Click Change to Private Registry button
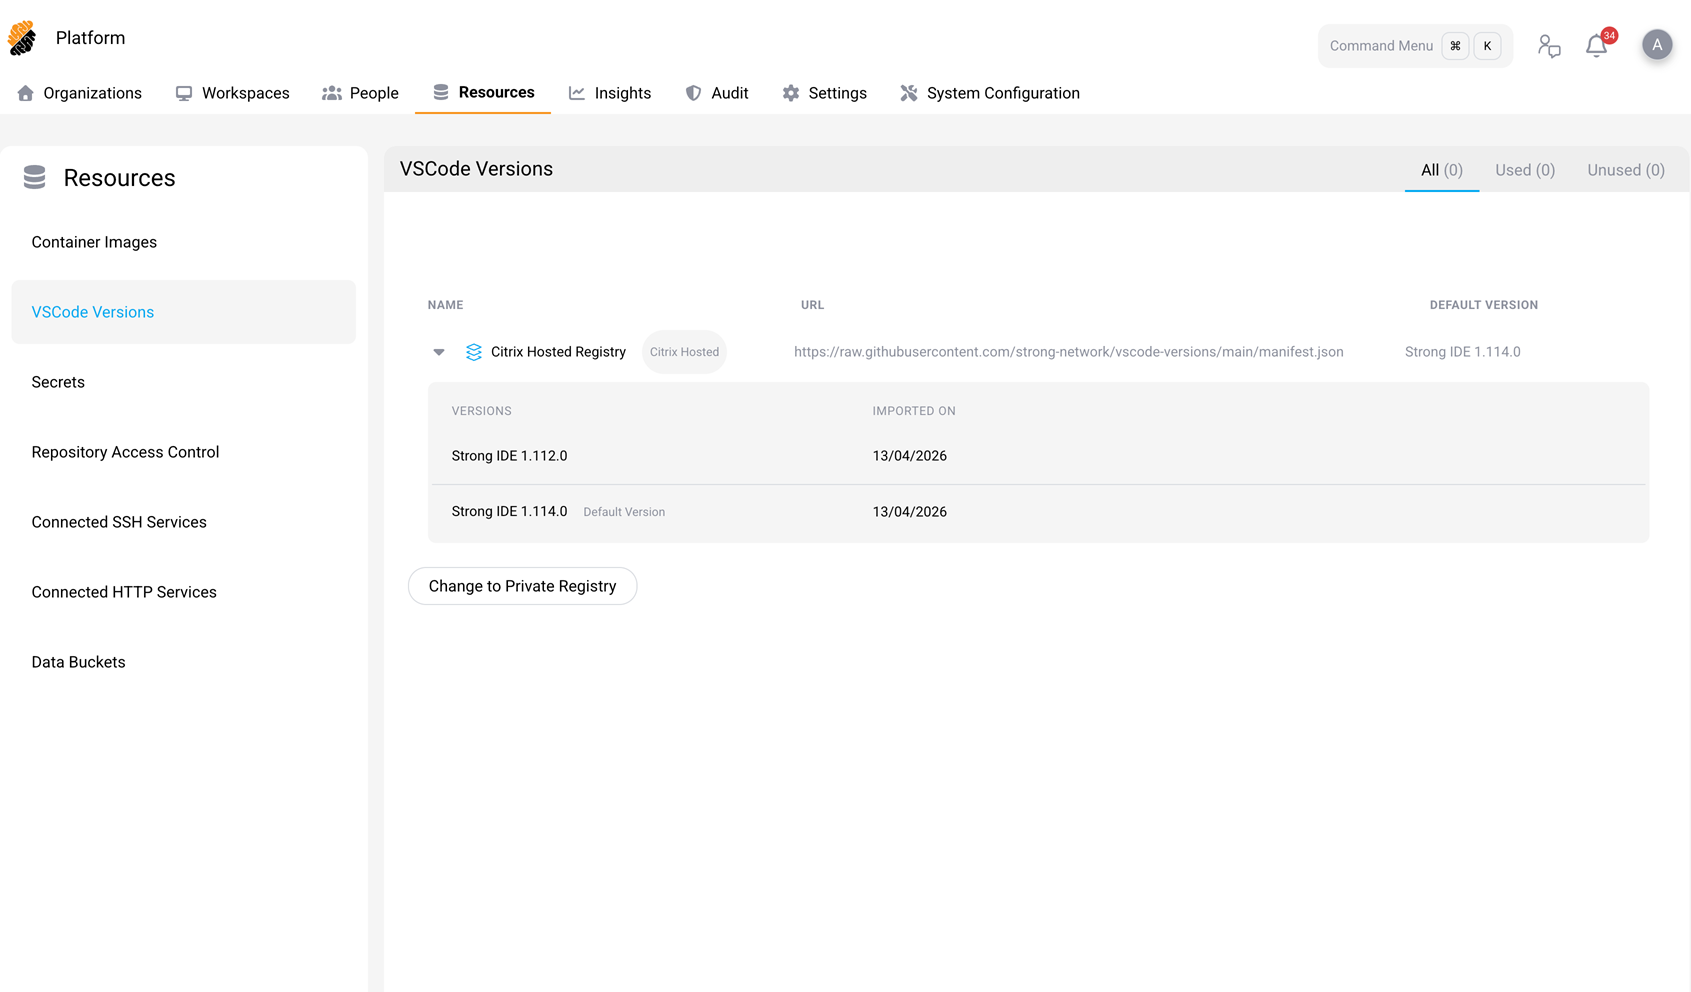 (522, 586)
